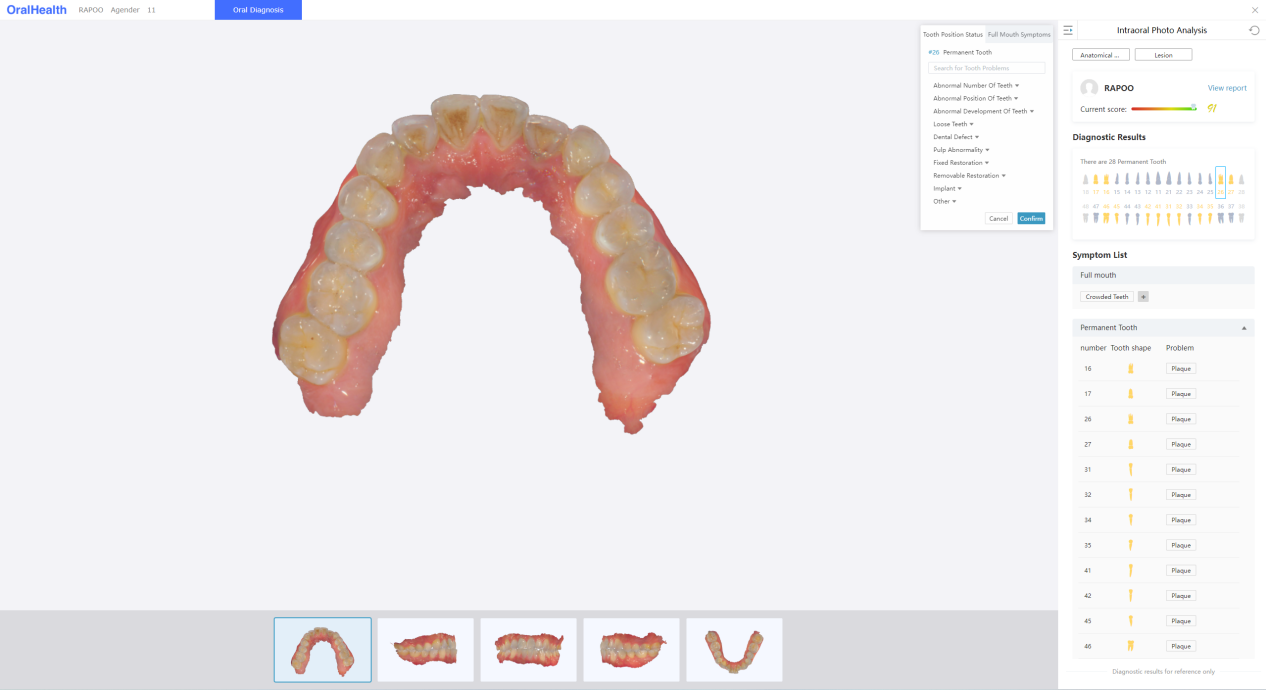Select tooth 27 in the diagnostic chart
Screen dimensions: 1266x690
pyautogui.click(x=1231, y=183)
